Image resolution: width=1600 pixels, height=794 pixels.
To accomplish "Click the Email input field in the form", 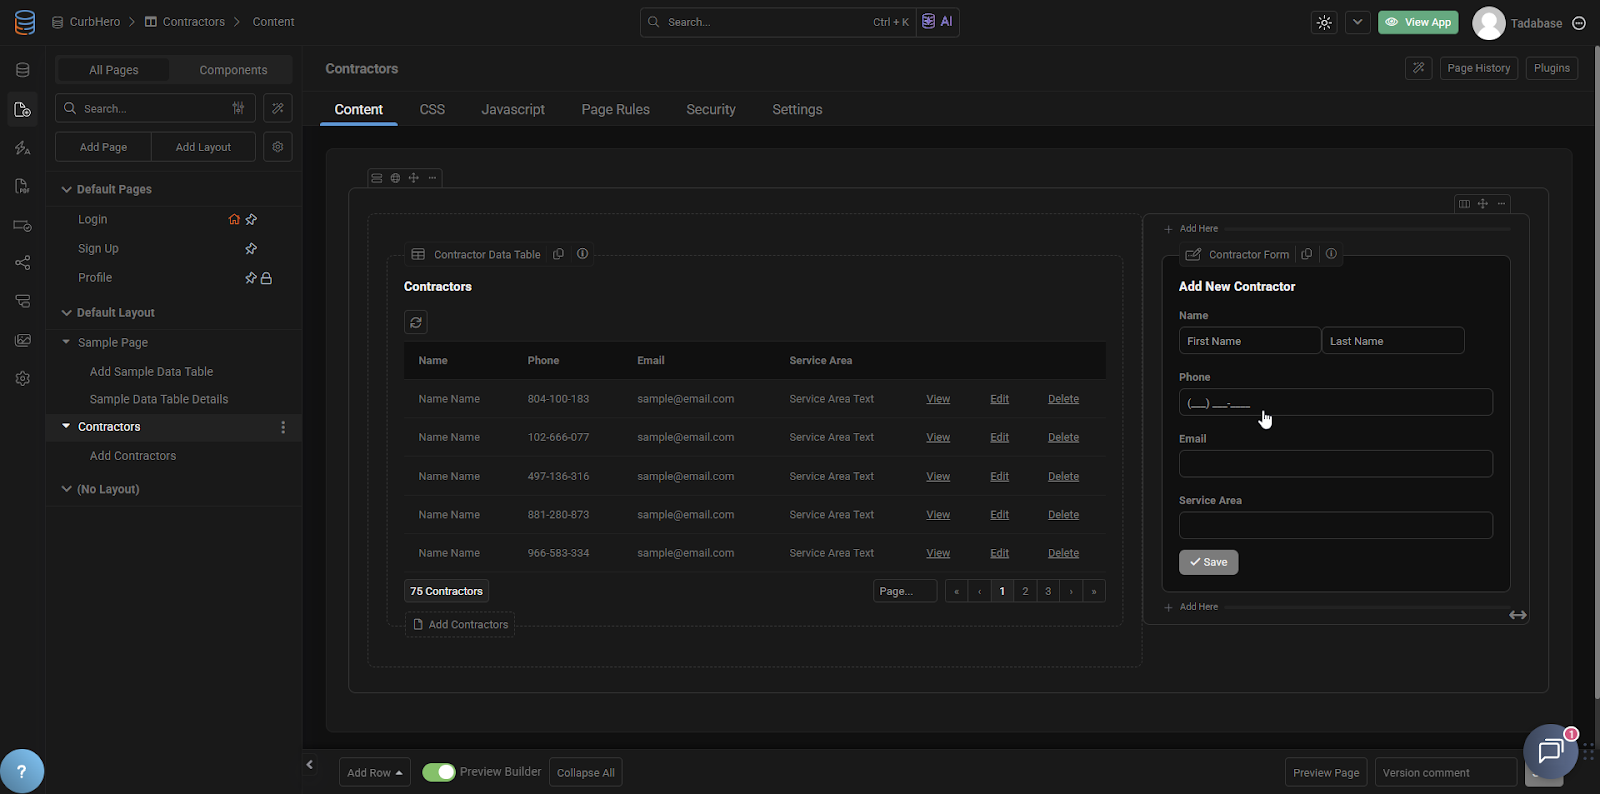I will tap(1335, 464).
